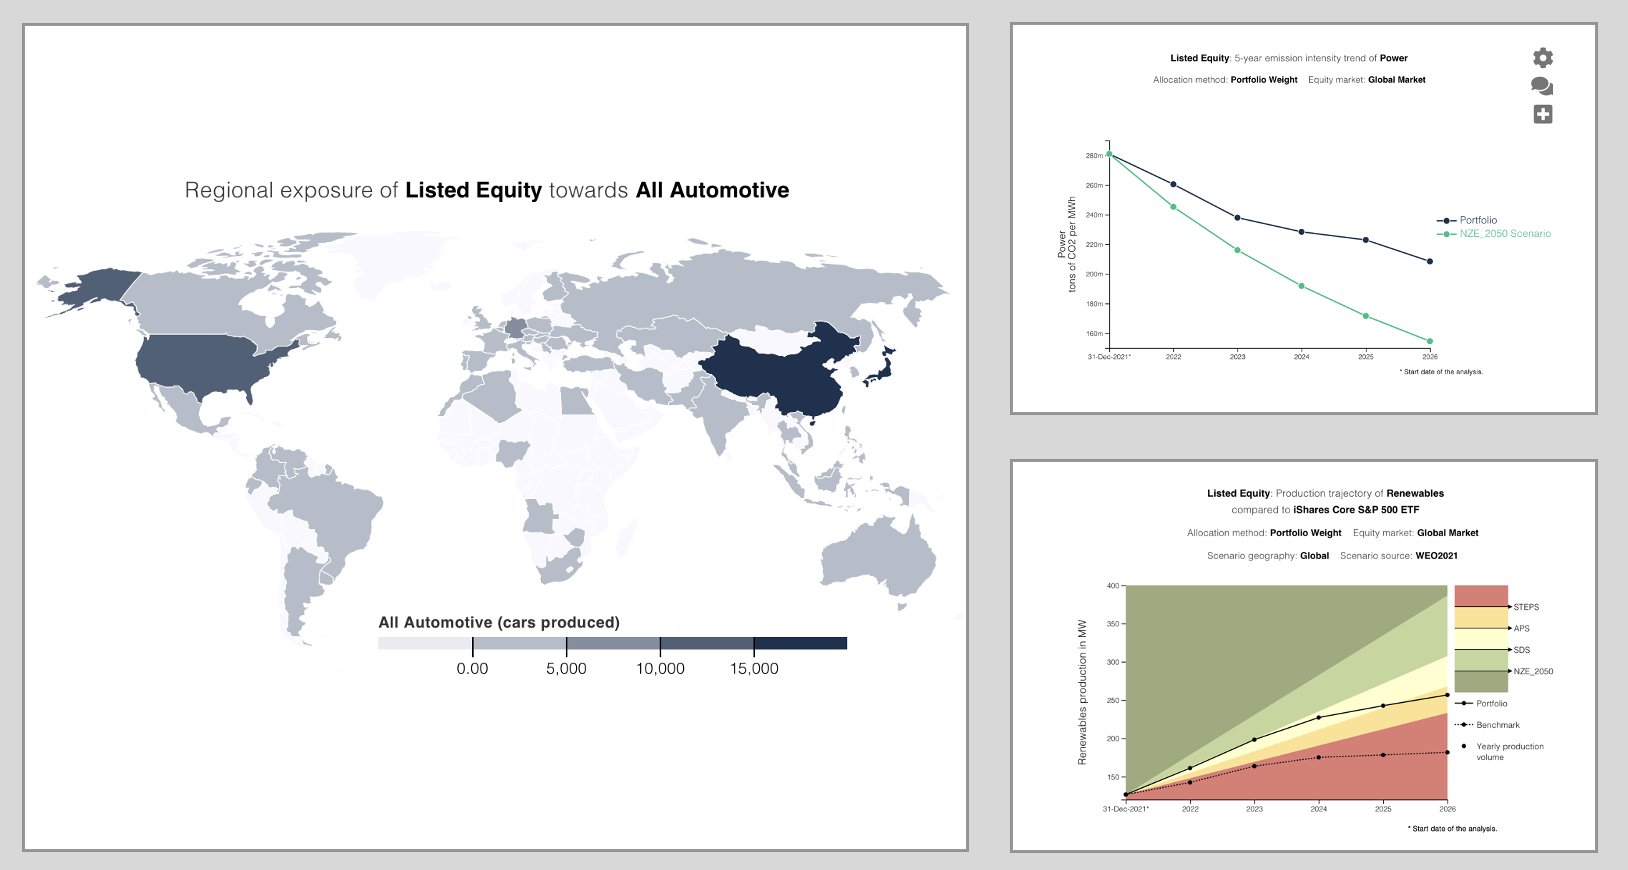Click the 5,000 to 10,000 legend segment

[613, 643]
